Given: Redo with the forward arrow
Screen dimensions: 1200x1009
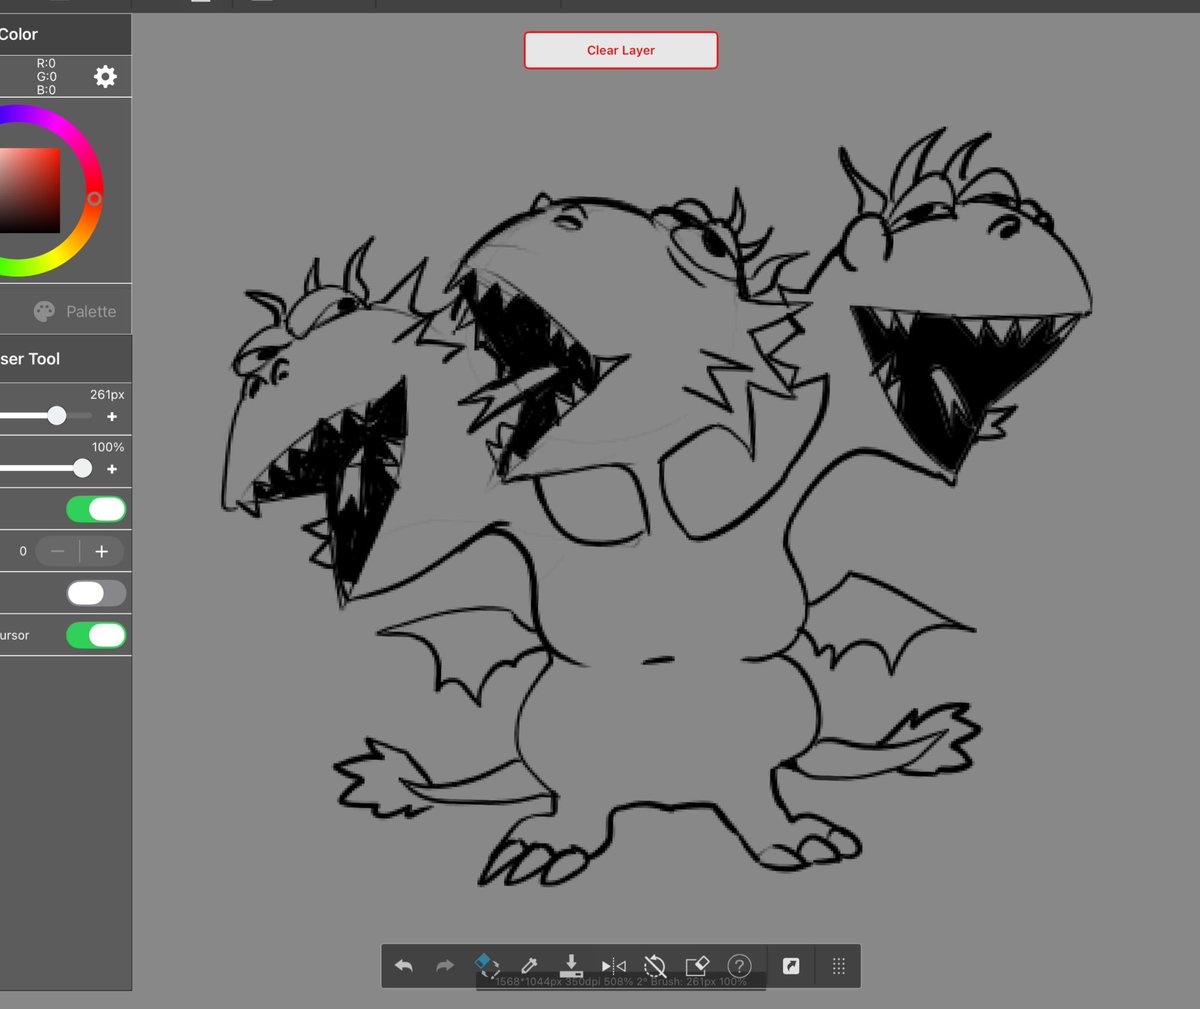Looking at the screenshot, I should [x=445, y=966].
